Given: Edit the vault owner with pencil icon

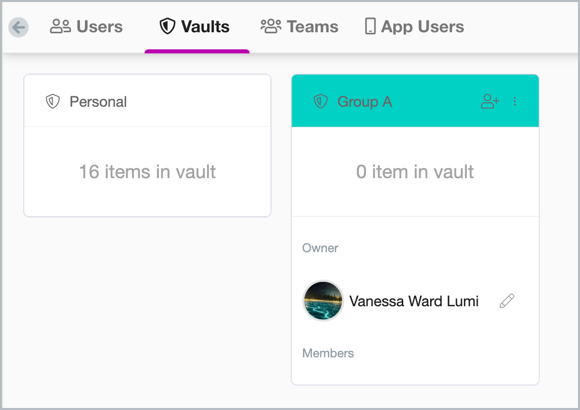Looking at the screenshot, I should pyautogui.click(x=507, y=301).
